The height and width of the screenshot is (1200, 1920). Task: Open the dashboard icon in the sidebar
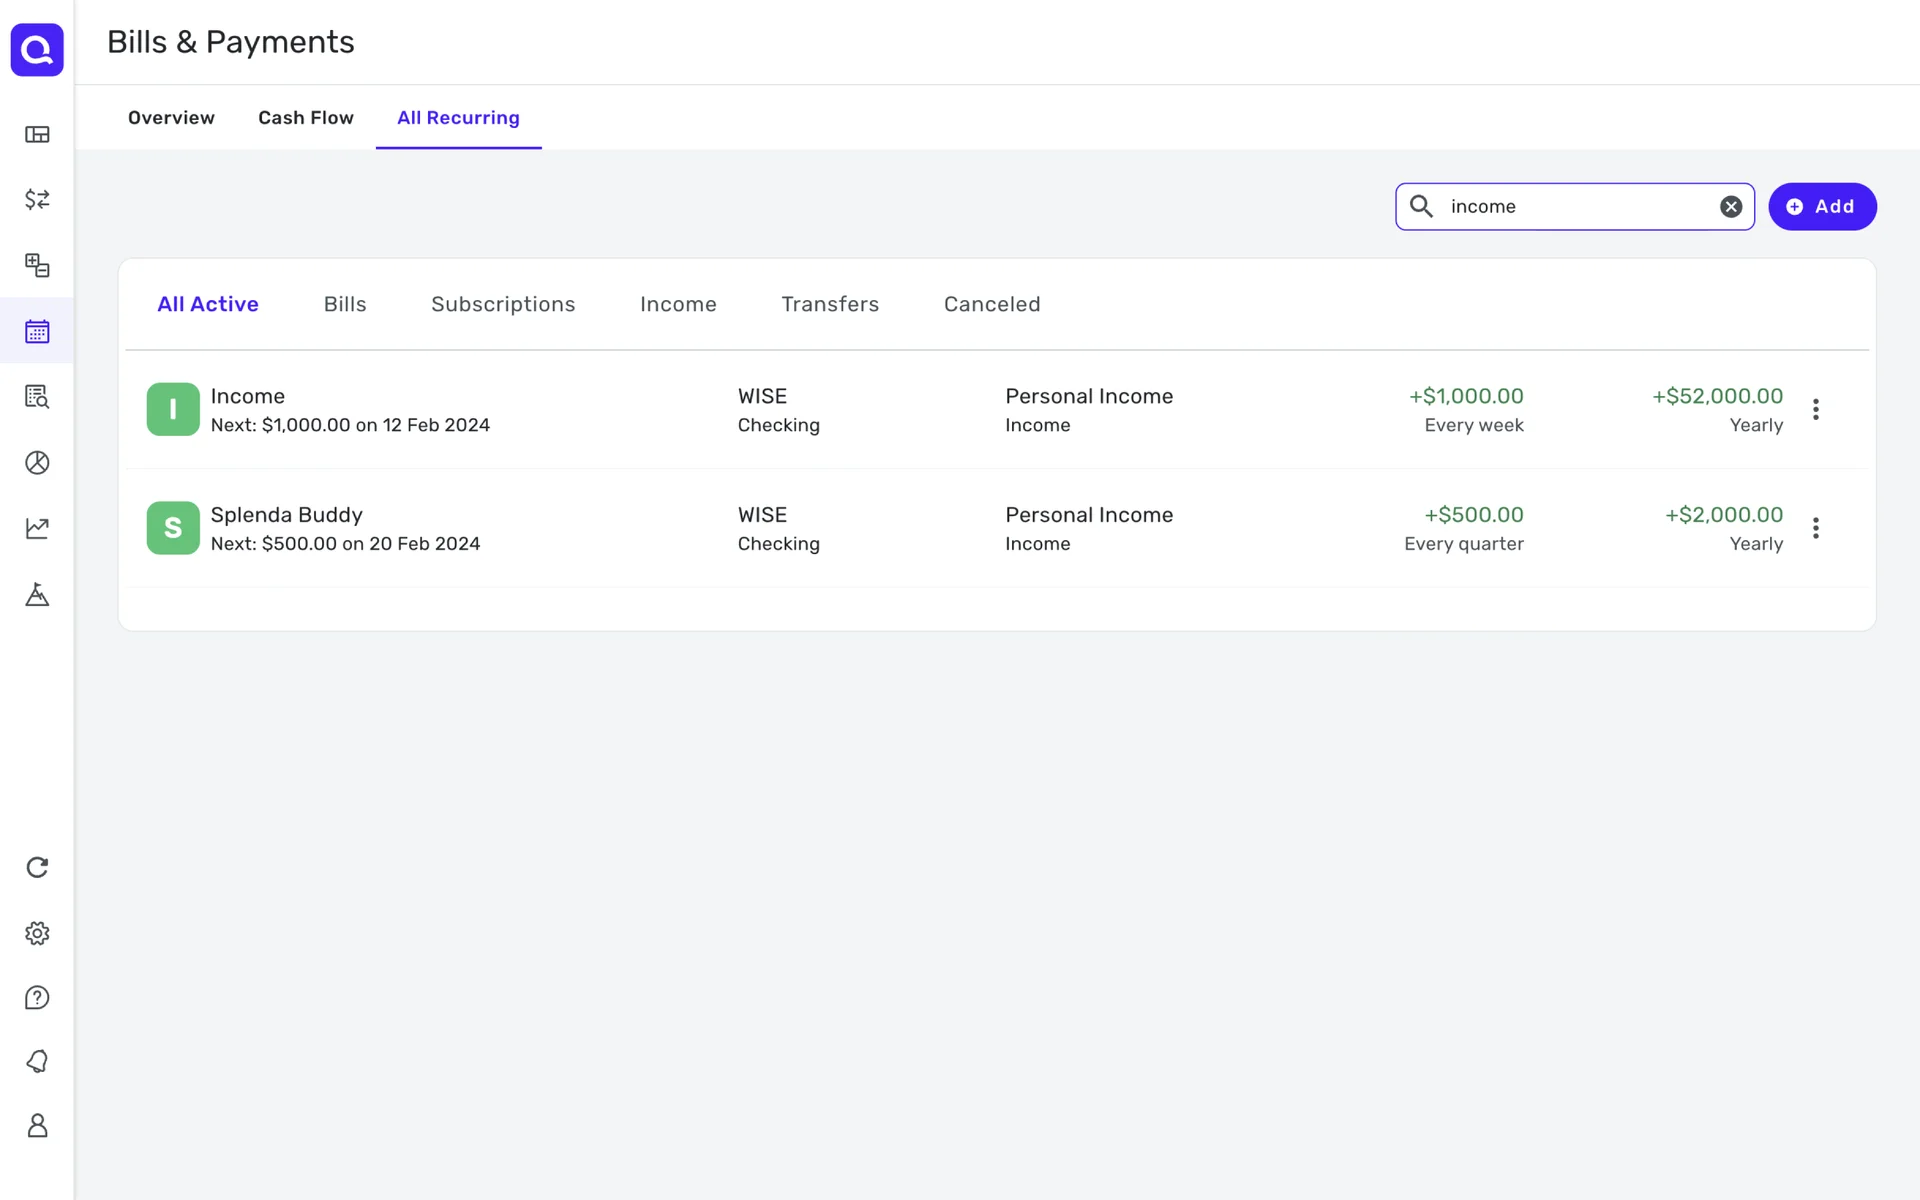pos(37,134)
